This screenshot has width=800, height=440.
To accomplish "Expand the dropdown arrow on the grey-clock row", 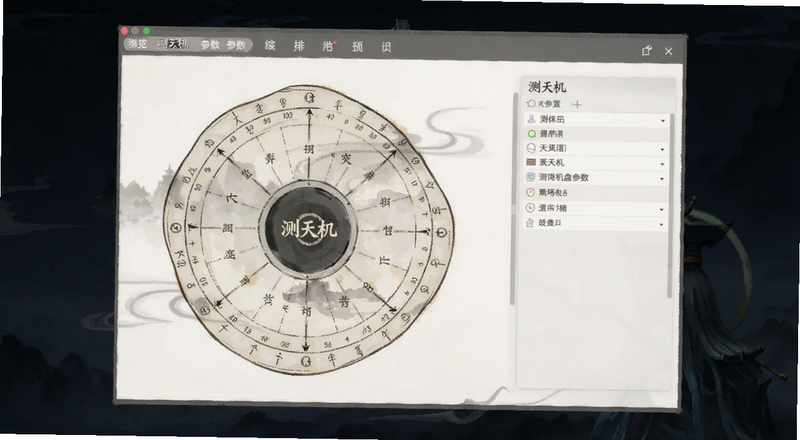I will point(662,209).
